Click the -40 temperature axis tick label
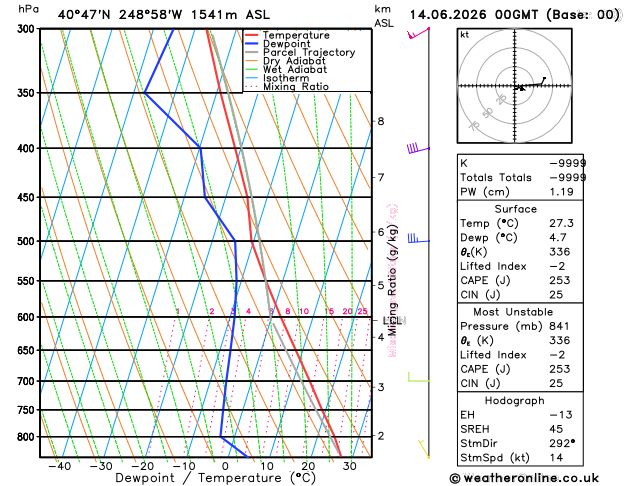This screenshot has width=629, height=486. (59, 466)
